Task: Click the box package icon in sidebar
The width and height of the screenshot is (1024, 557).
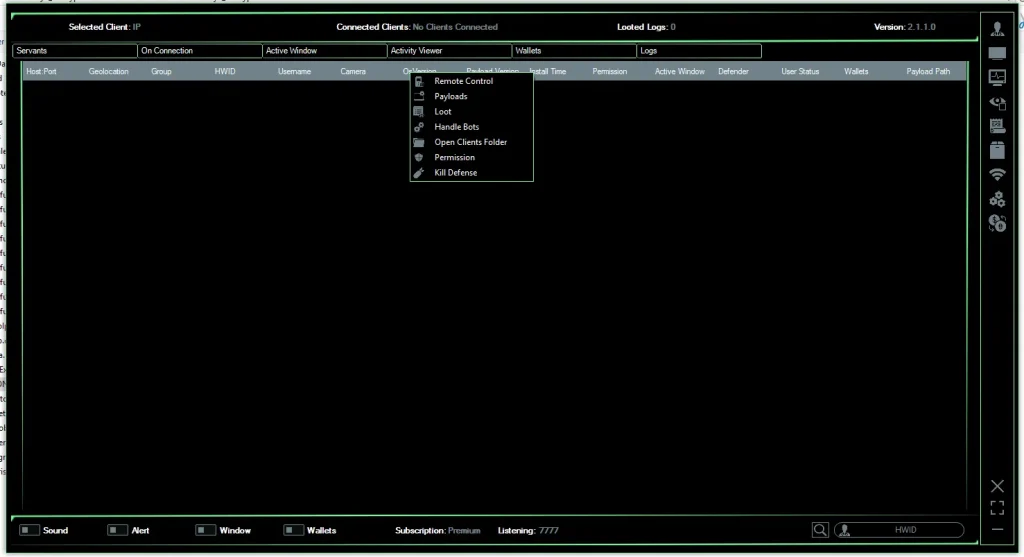Action: pyautogui.click(x=997, y=151)
